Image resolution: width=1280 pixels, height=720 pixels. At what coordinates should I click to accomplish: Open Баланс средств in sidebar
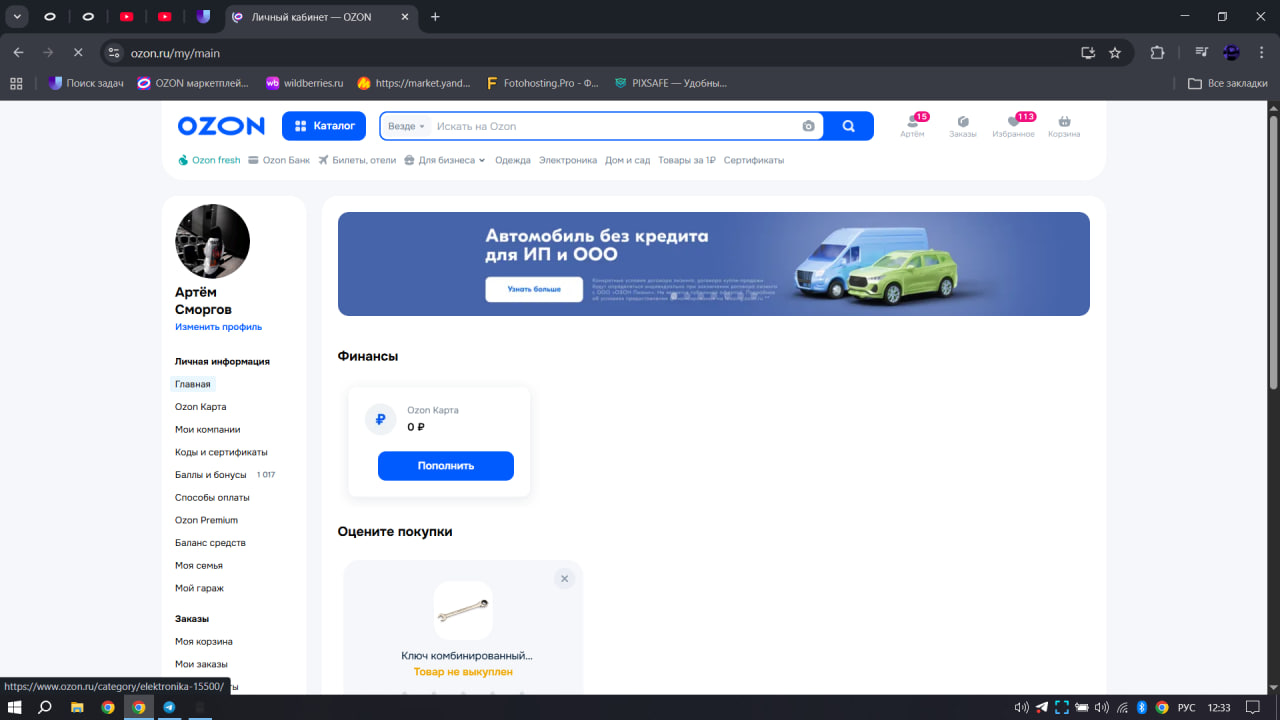point(210,543)
